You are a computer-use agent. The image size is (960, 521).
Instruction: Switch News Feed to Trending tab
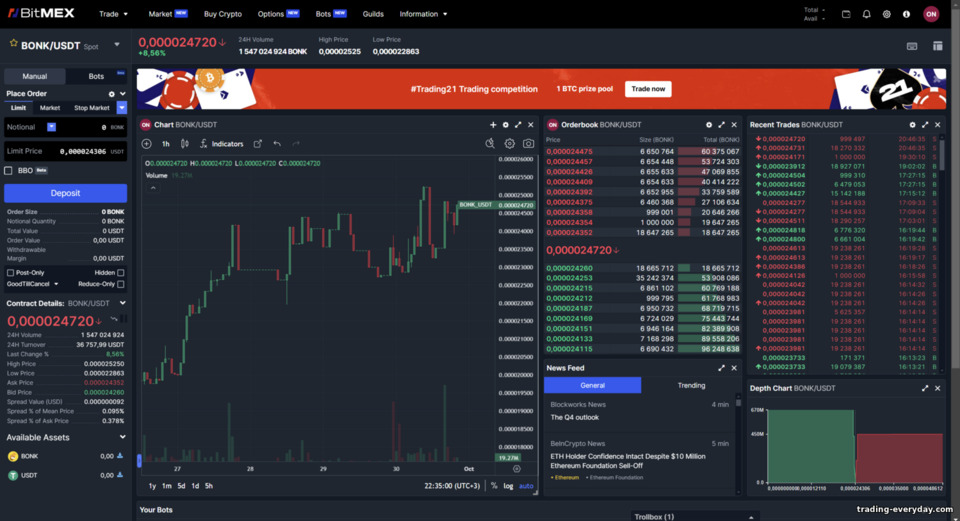pyautogui.click(x=691, y=385)
